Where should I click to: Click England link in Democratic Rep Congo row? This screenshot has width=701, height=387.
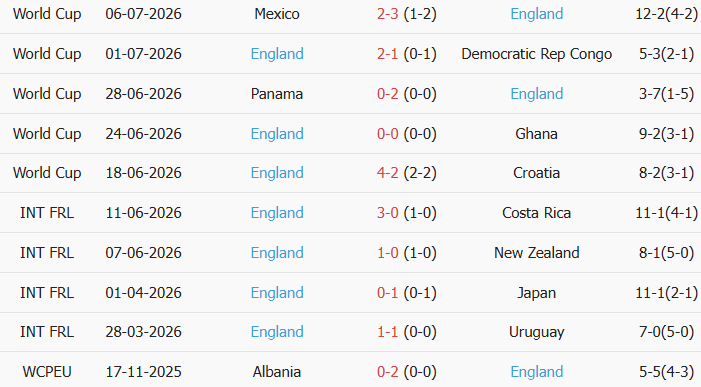[x=277, y=54]
